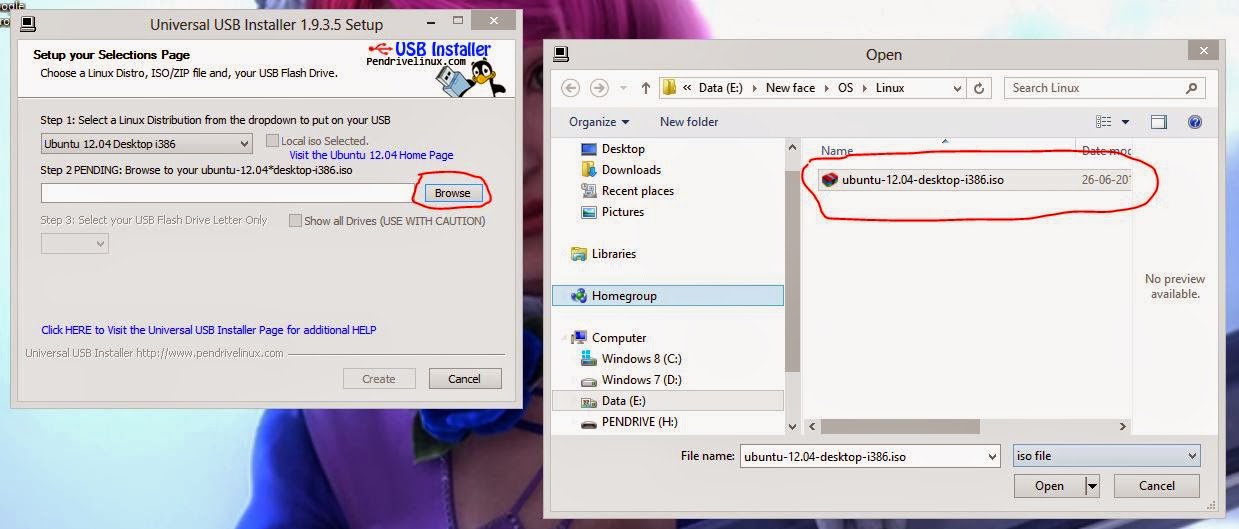Click the PENDRIVE (H:) drive icon
1239x529 pixels.
pyautogui.click(x=589, y=422)
